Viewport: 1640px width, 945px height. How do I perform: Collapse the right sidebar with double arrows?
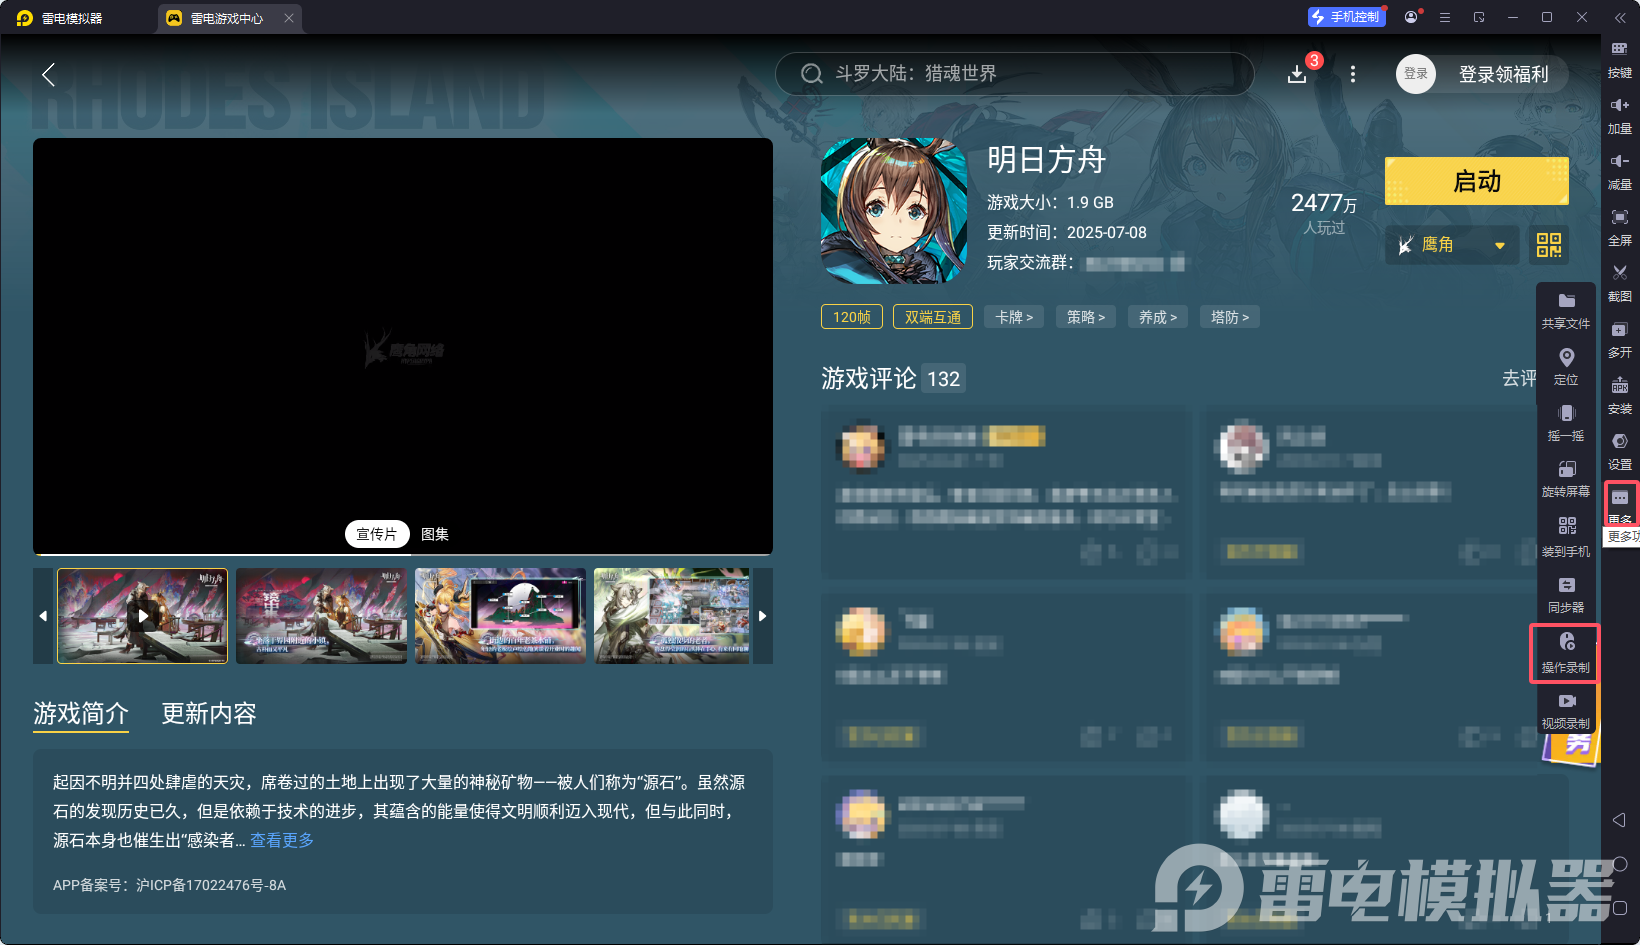pyautogui.click(x=1620, y=18)
